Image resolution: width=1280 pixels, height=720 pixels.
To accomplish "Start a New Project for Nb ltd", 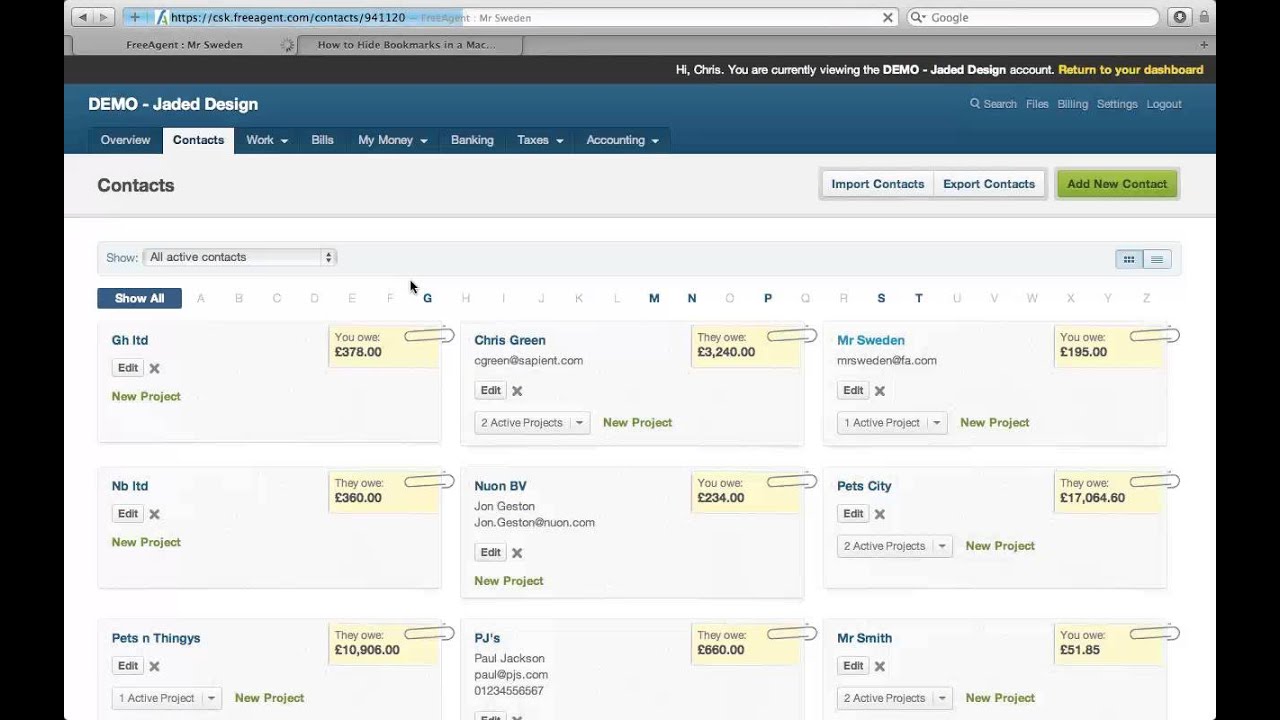I will coord(146,542).
